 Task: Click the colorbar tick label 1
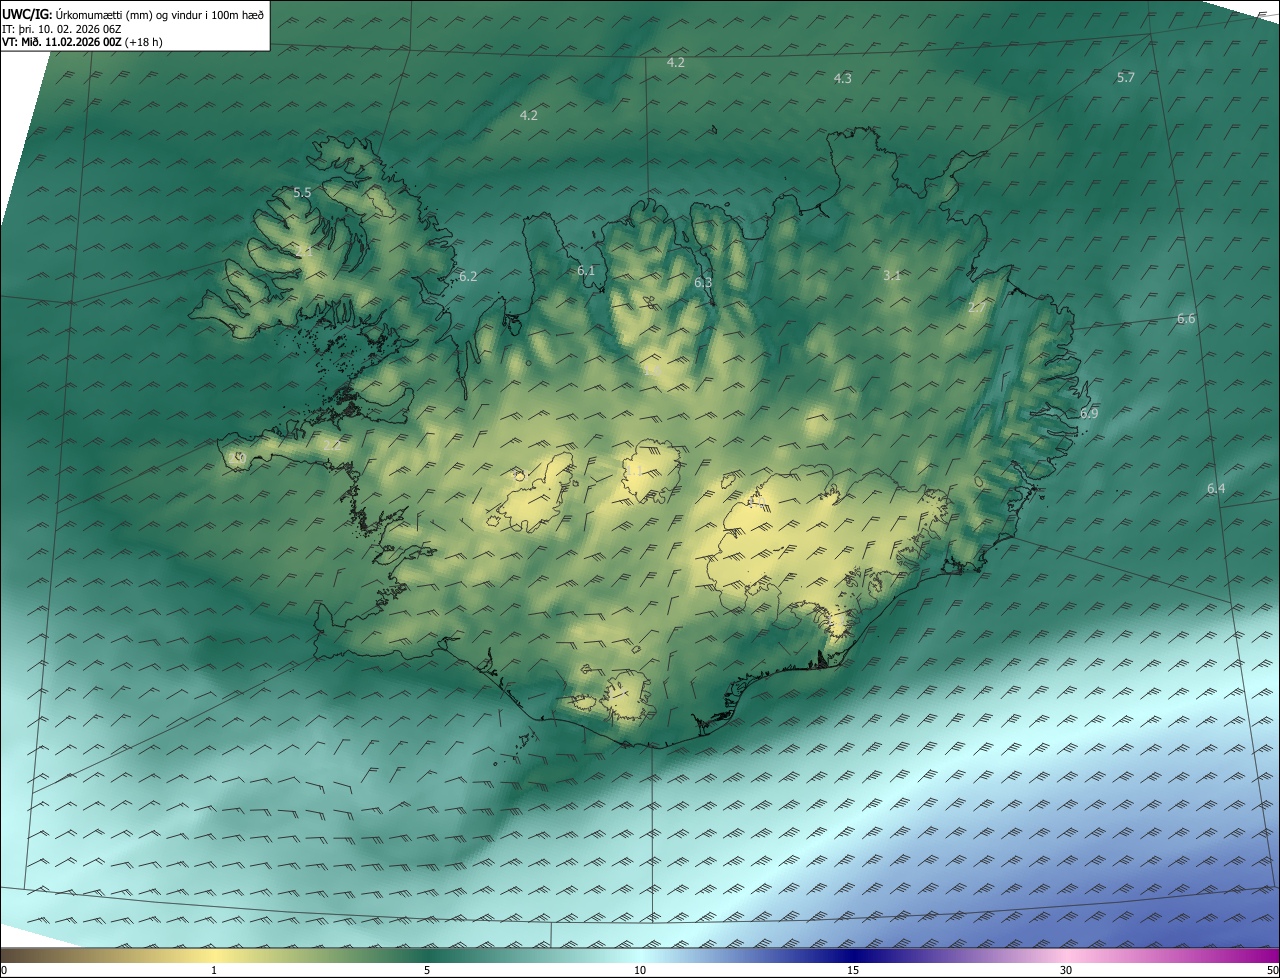(214, 971)
